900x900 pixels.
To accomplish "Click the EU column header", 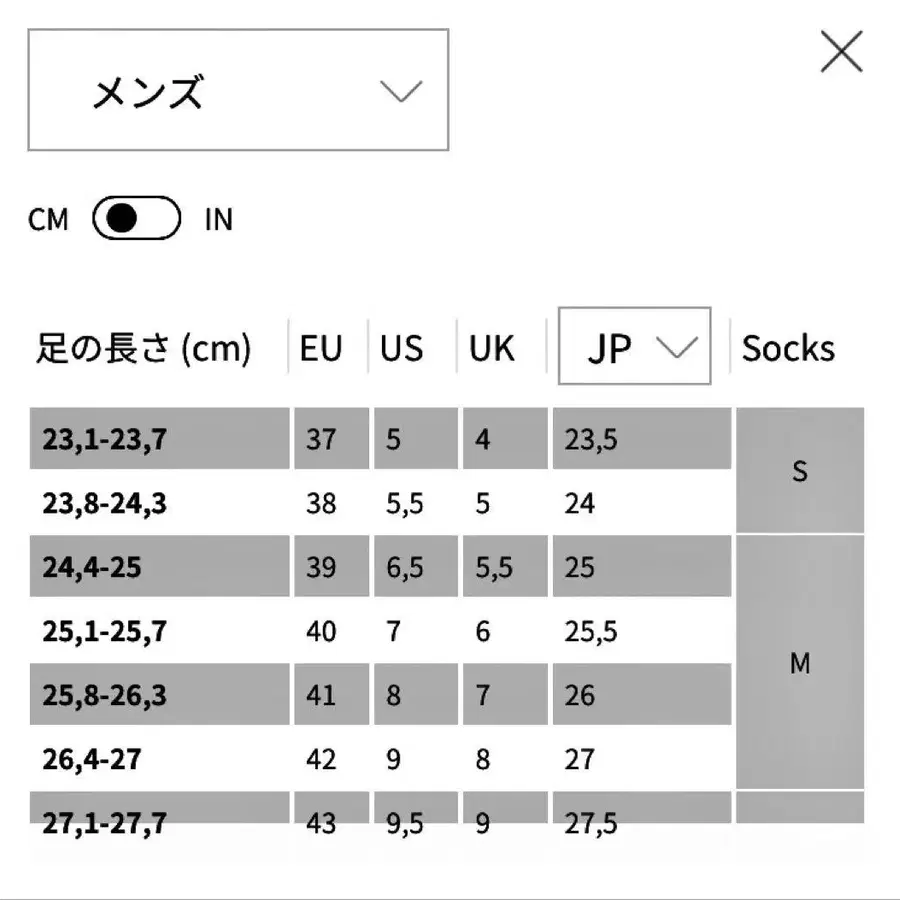I will tap(321, 348).
